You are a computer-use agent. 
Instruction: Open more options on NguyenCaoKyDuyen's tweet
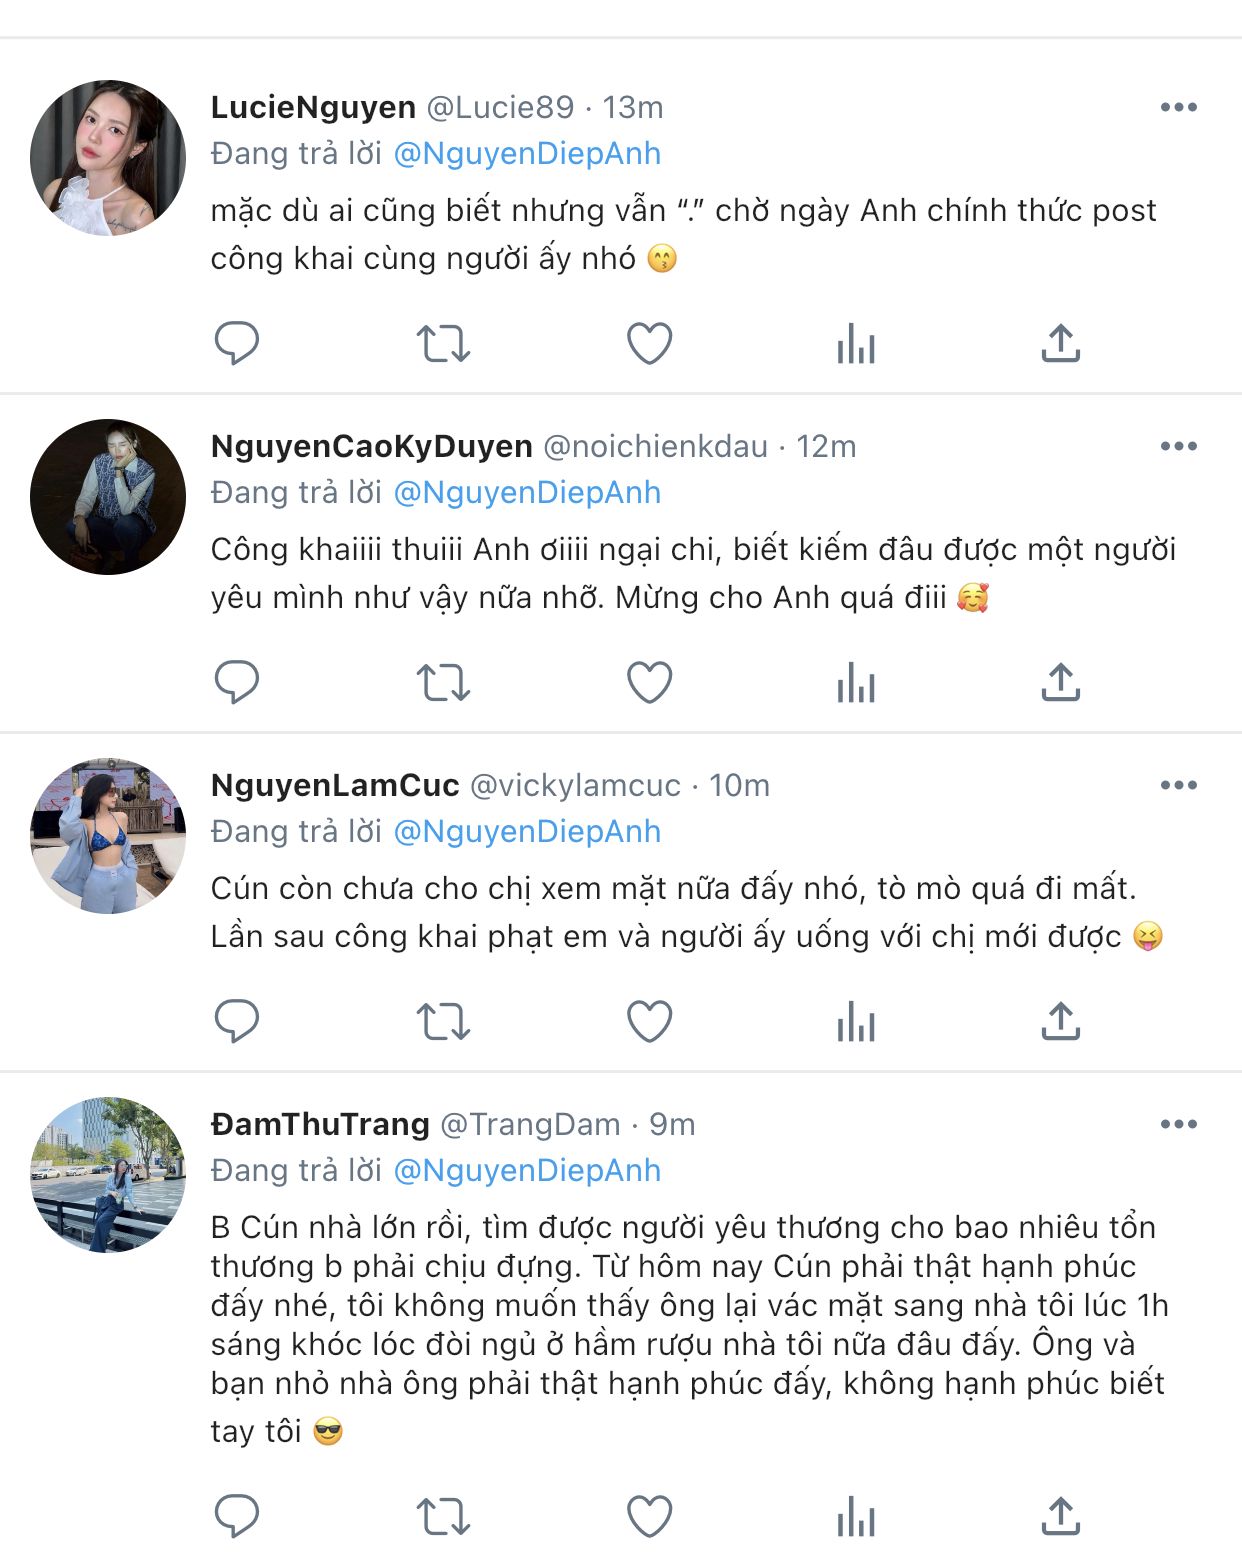(x=1178, y=446)
